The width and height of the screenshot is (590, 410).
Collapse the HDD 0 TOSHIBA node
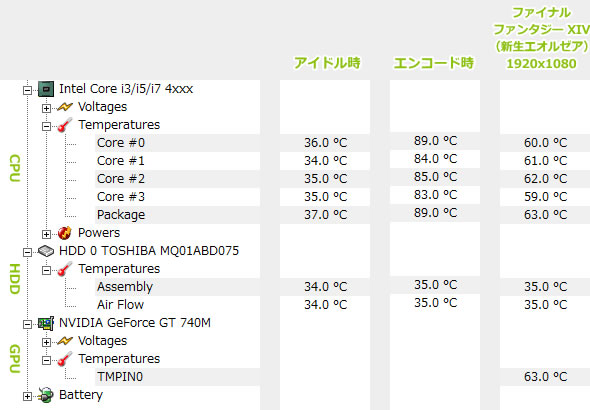coord(27,252)
